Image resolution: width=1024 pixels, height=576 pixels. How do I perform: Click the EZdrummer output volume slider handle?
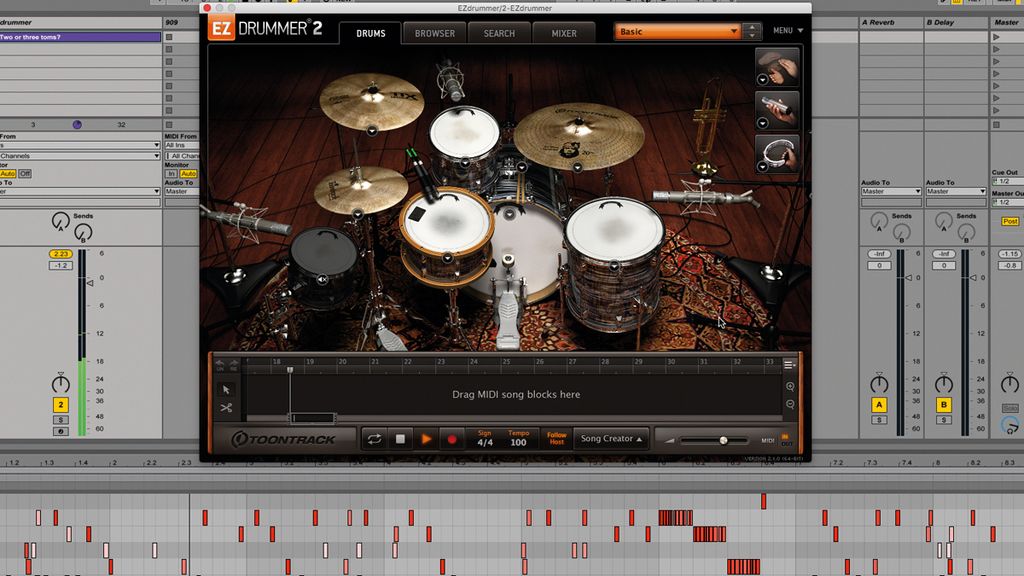pos(723,439)
